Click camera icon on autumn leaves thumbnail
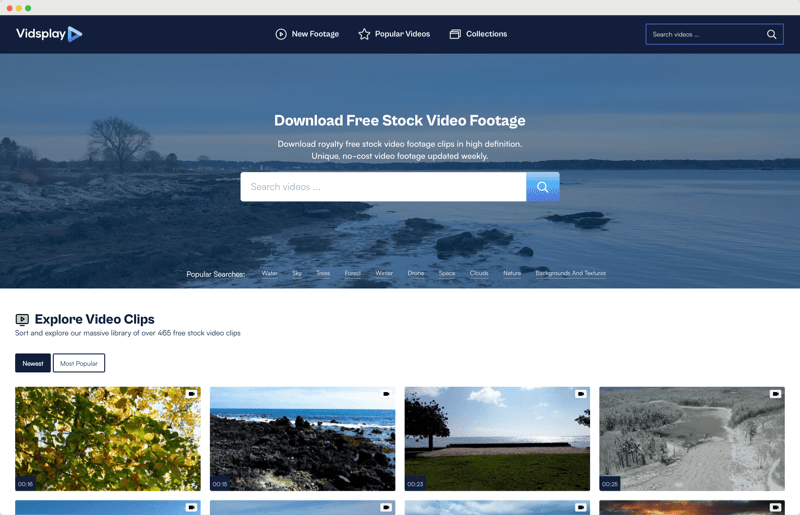The image size is (800, 515). pyautogui.click(x=191, y=394)
